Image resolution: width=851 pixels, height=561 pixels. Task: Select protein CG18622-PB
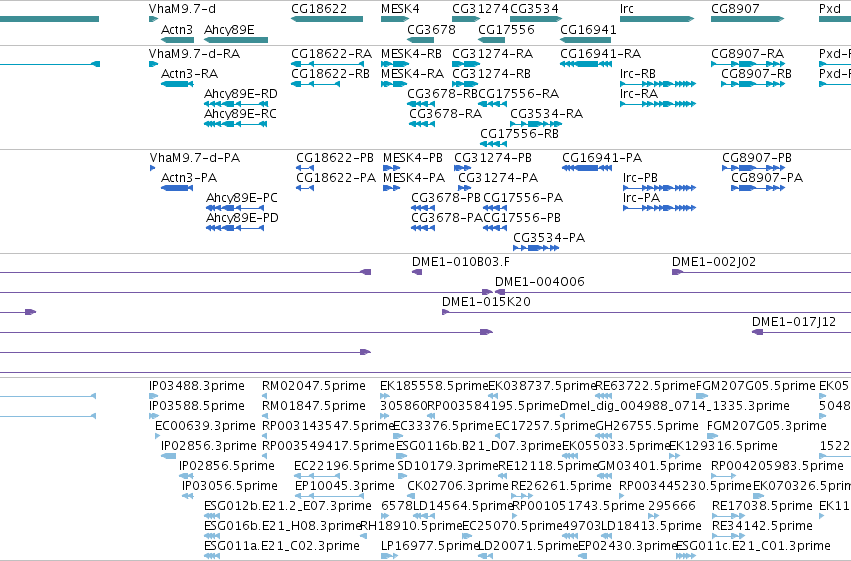click(305, 168)
